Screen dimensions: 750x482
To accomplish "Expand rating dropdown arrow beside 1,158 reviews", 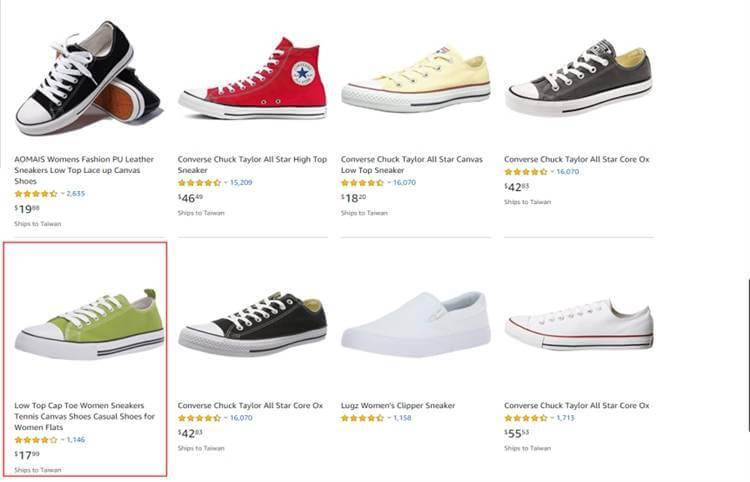I will (x=389, y=418).
